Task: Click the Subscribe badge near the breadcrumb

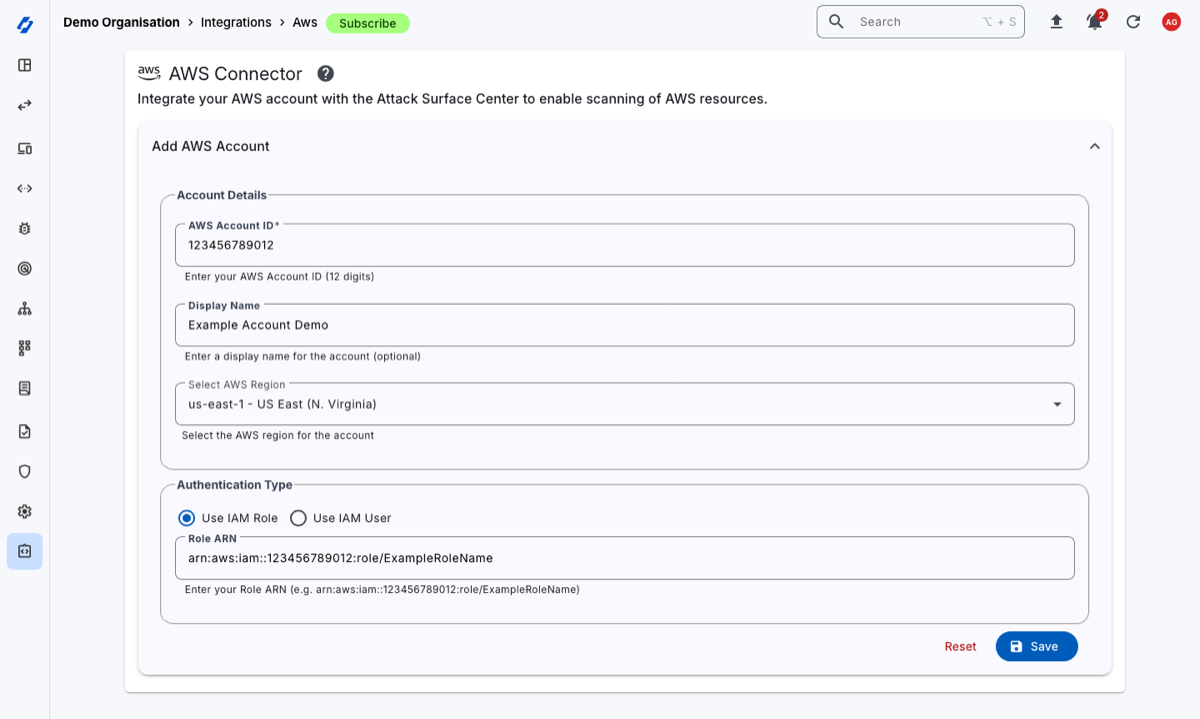Action: click(368, 22)
